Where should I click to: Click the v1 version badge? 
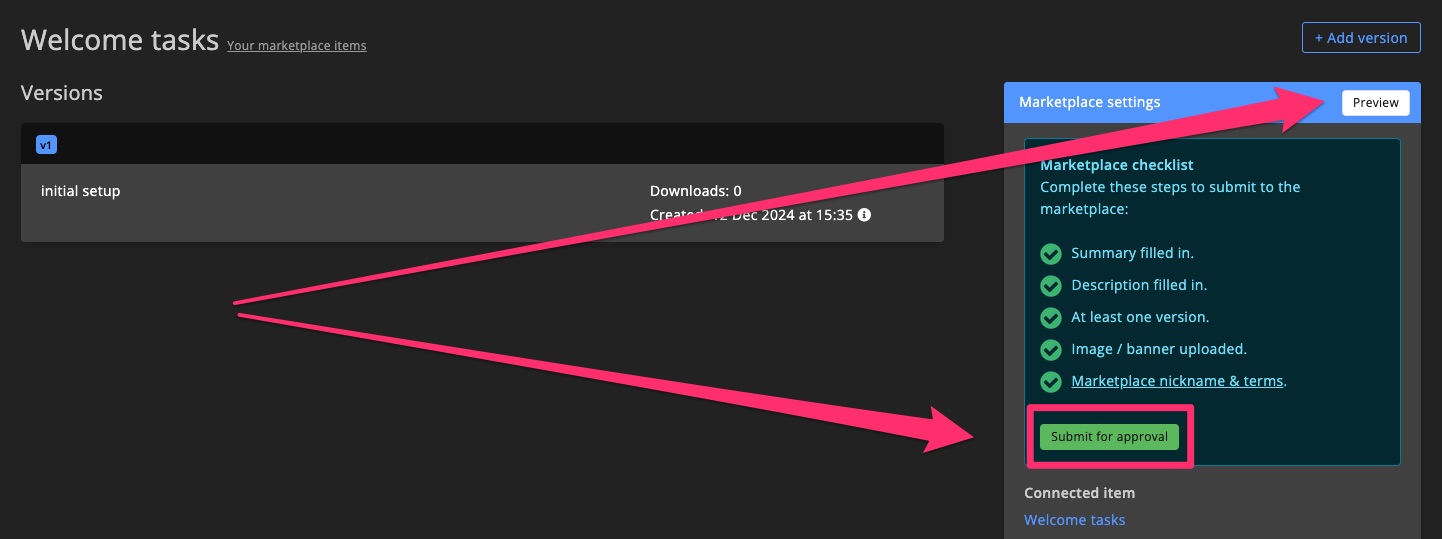pos(46,145)
